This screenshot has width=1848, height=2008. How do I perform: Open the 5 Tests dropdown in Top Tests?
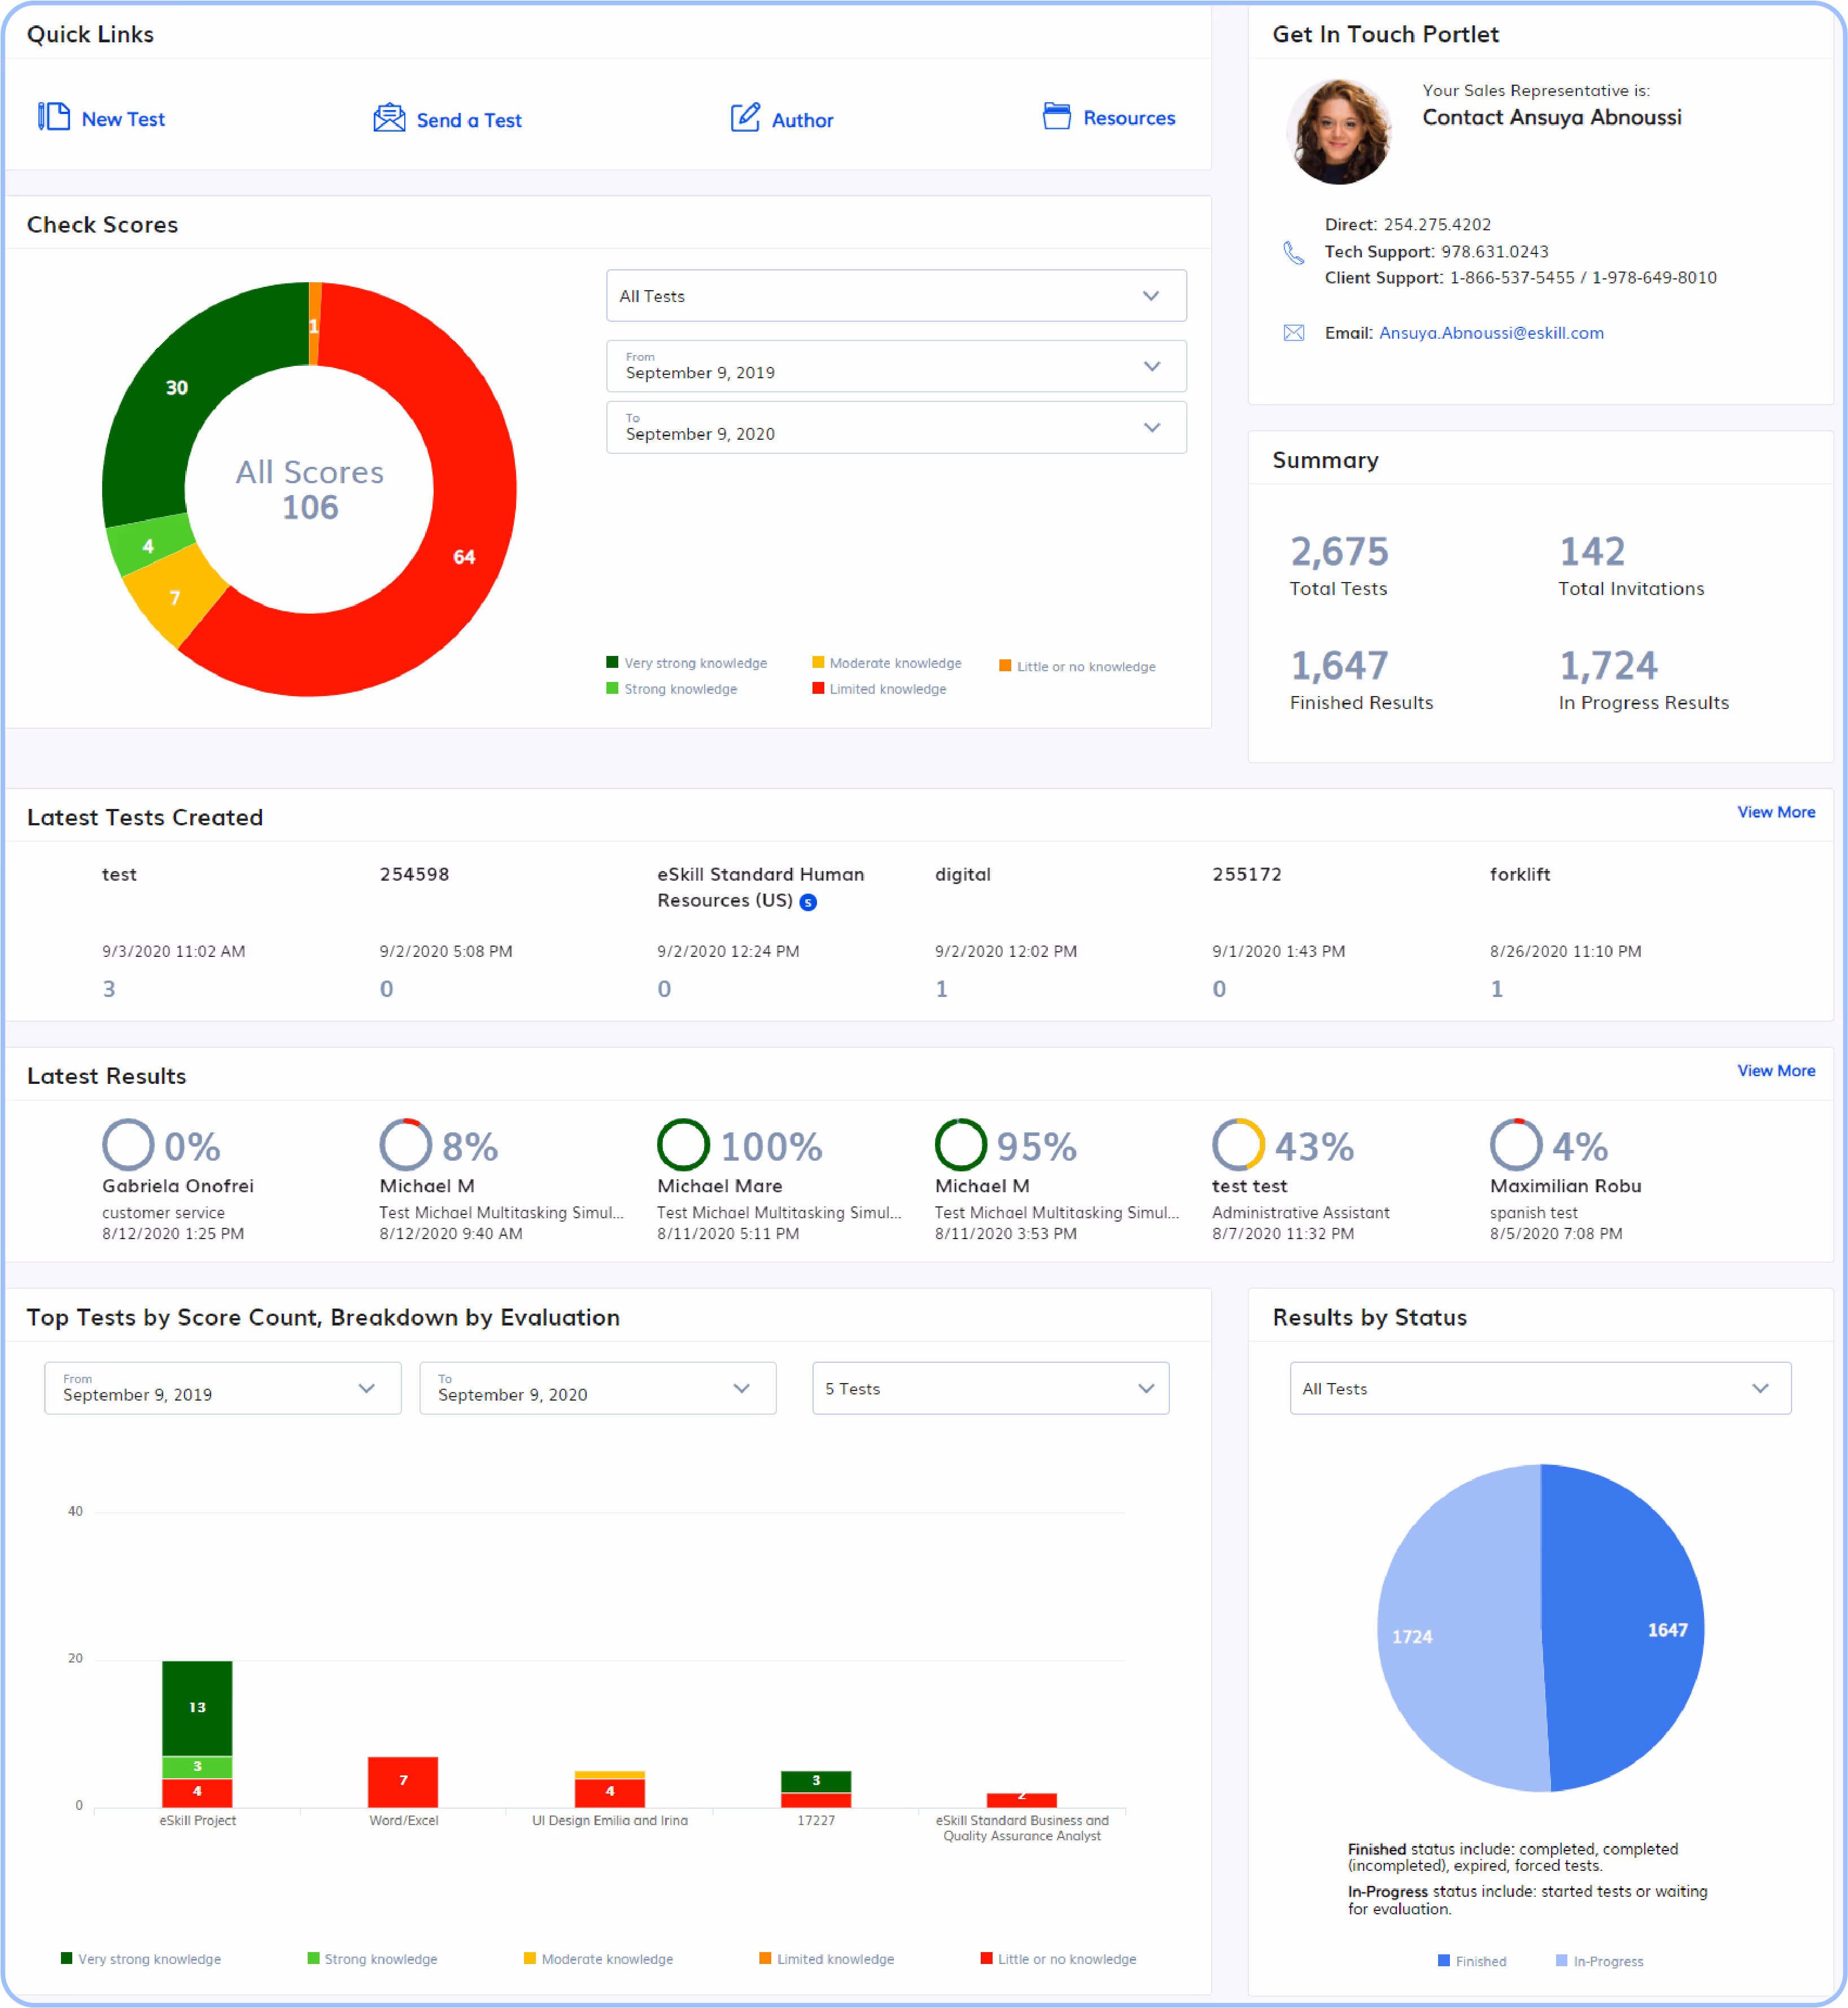pos(990,1388)
